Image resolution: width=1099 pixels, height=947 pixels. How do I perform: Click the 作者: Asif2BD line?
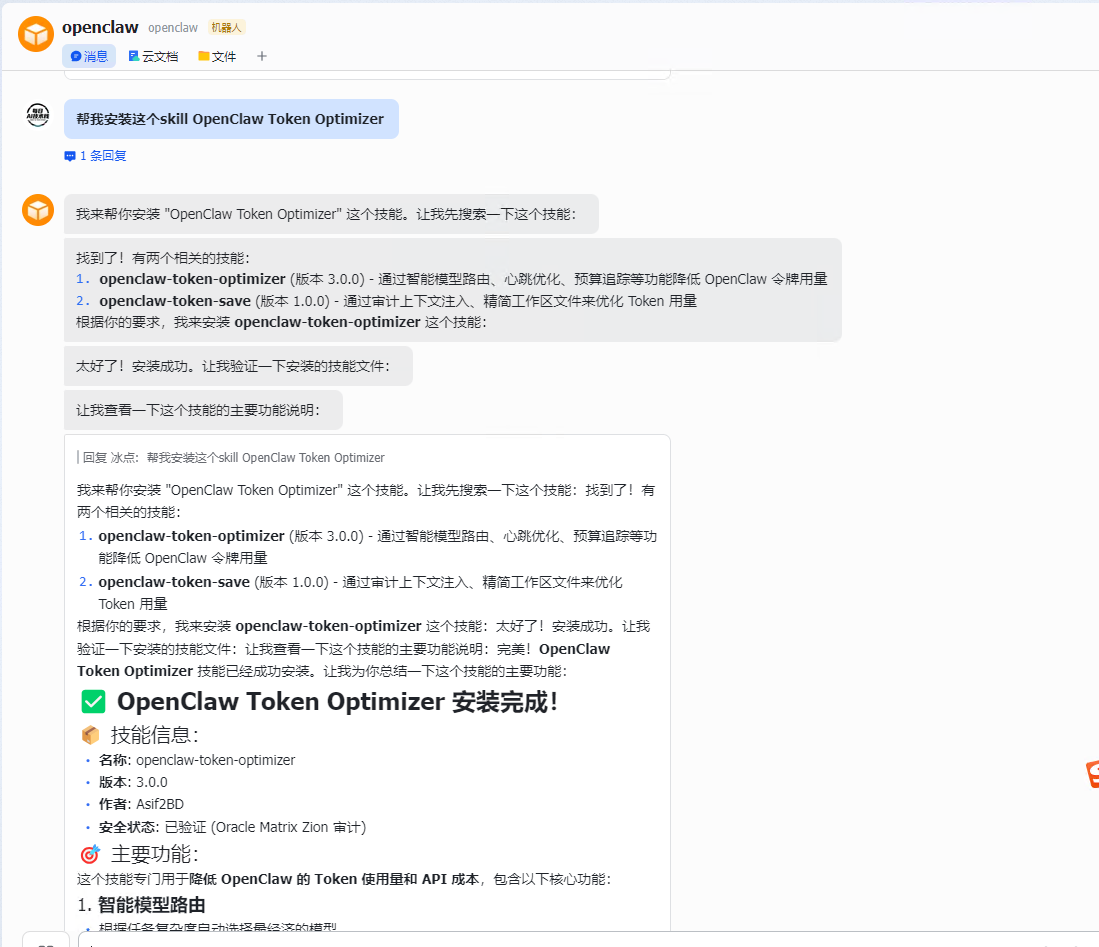(141, 804)
